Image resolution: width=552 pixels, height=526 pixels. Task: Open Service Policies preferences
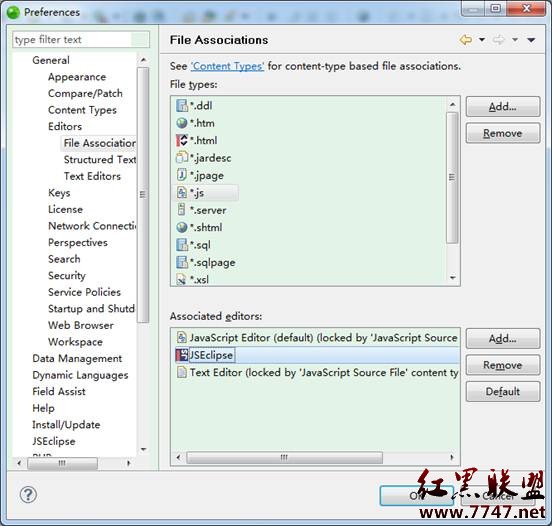click(84, 292)
